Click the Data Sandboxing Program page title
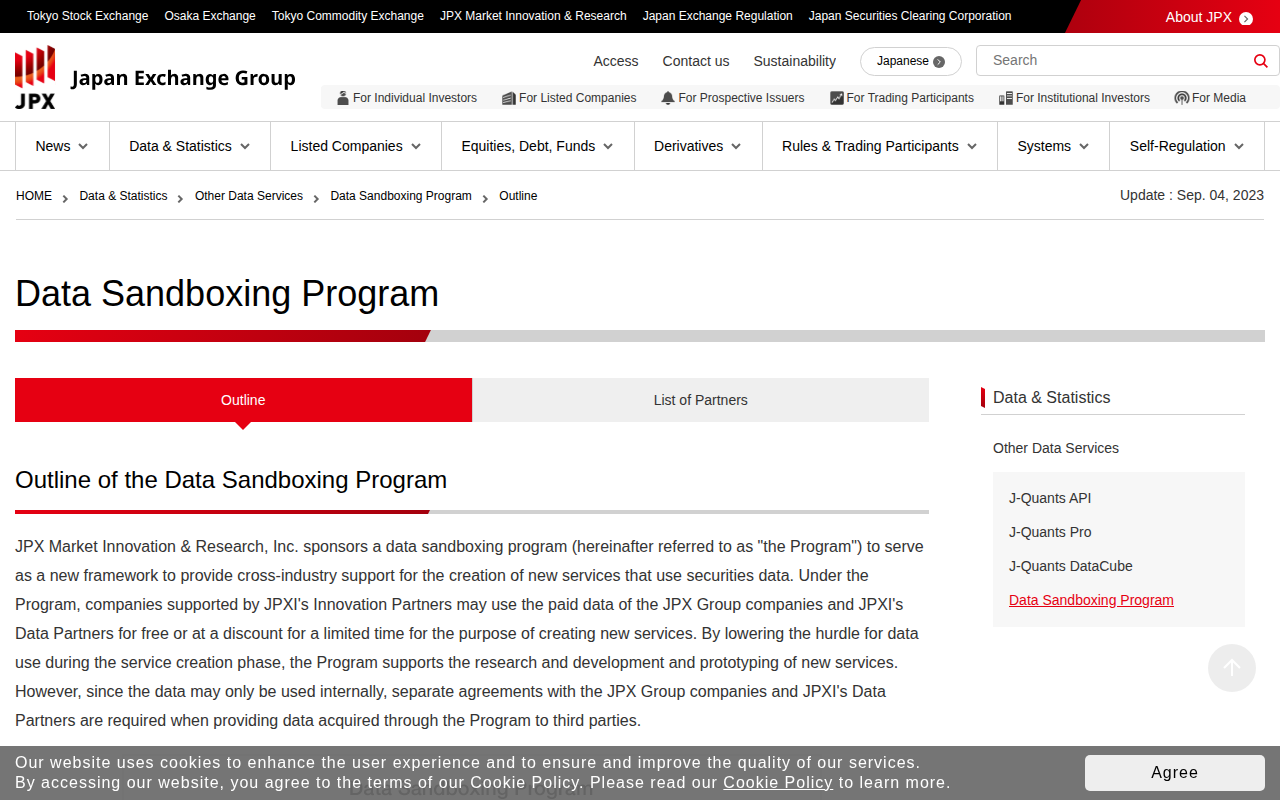This screenshot has width=1280, height=800. click(x=227, y=294)
